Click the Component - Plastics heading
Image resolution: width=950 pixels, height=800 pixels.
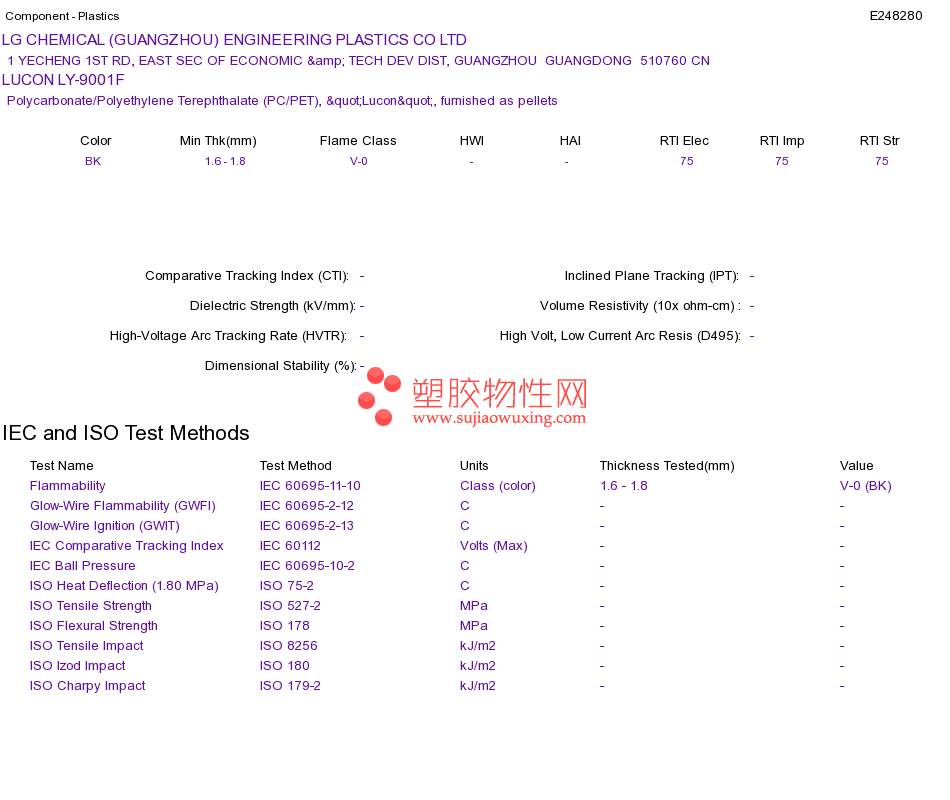coord(62,16)
